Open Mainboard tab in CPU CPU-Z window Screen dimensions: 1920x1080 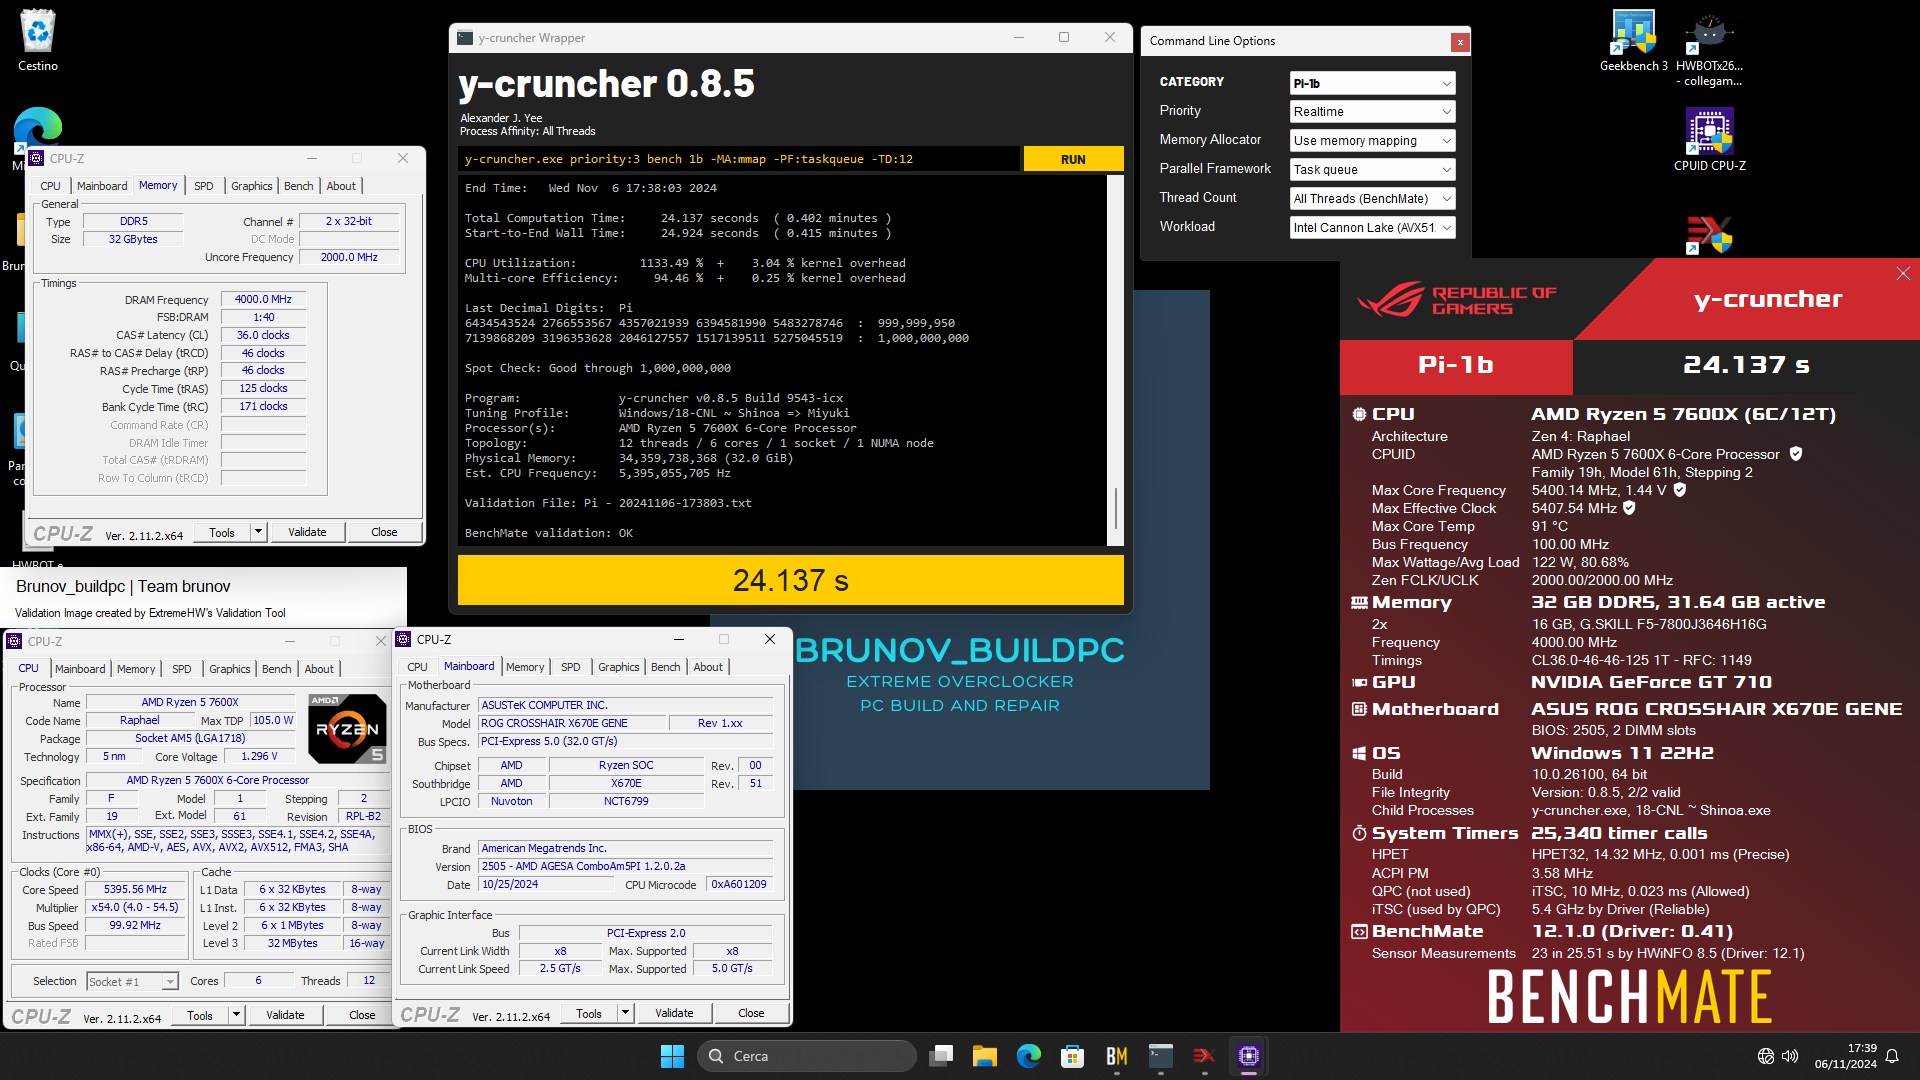click(x=80, y=669)
